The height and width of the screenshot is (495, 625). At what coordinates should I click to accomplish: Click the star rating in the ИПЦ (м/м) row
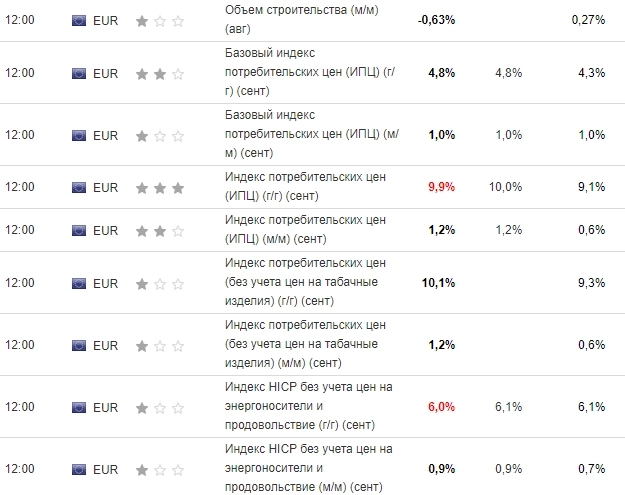(159, 230)
